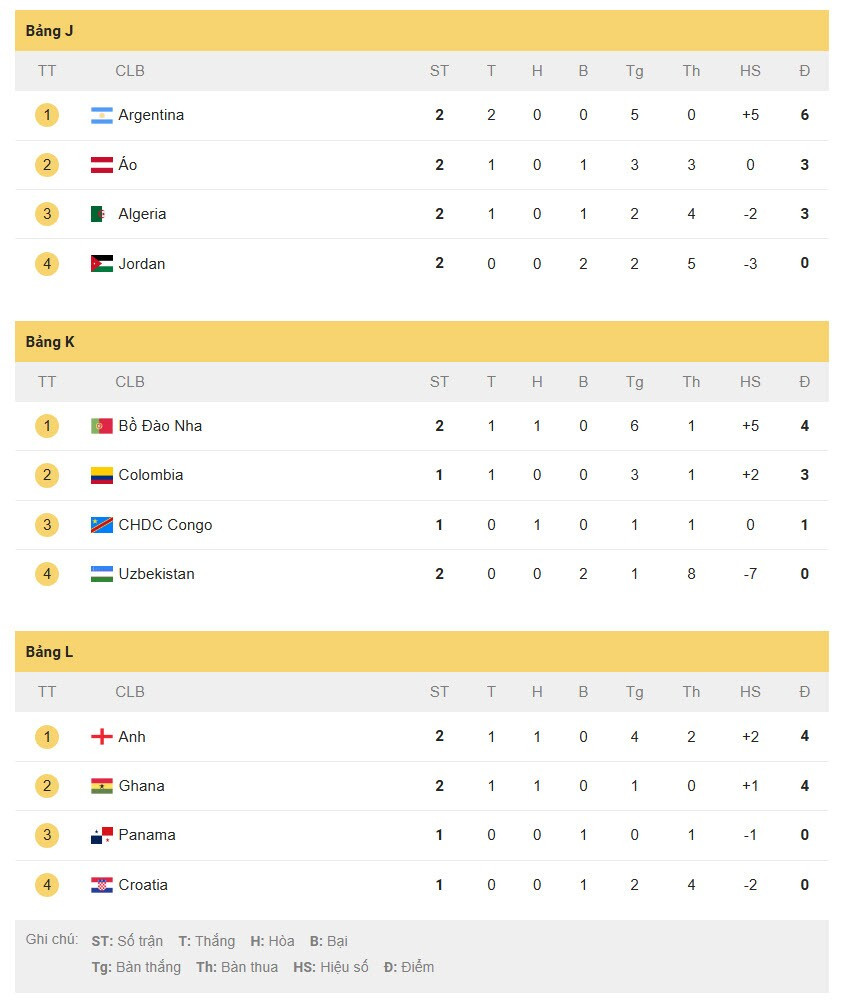The height and width of the screenshot is (1001, 844).
Task: Open the Croatia team link
Action: click(143, 885)
